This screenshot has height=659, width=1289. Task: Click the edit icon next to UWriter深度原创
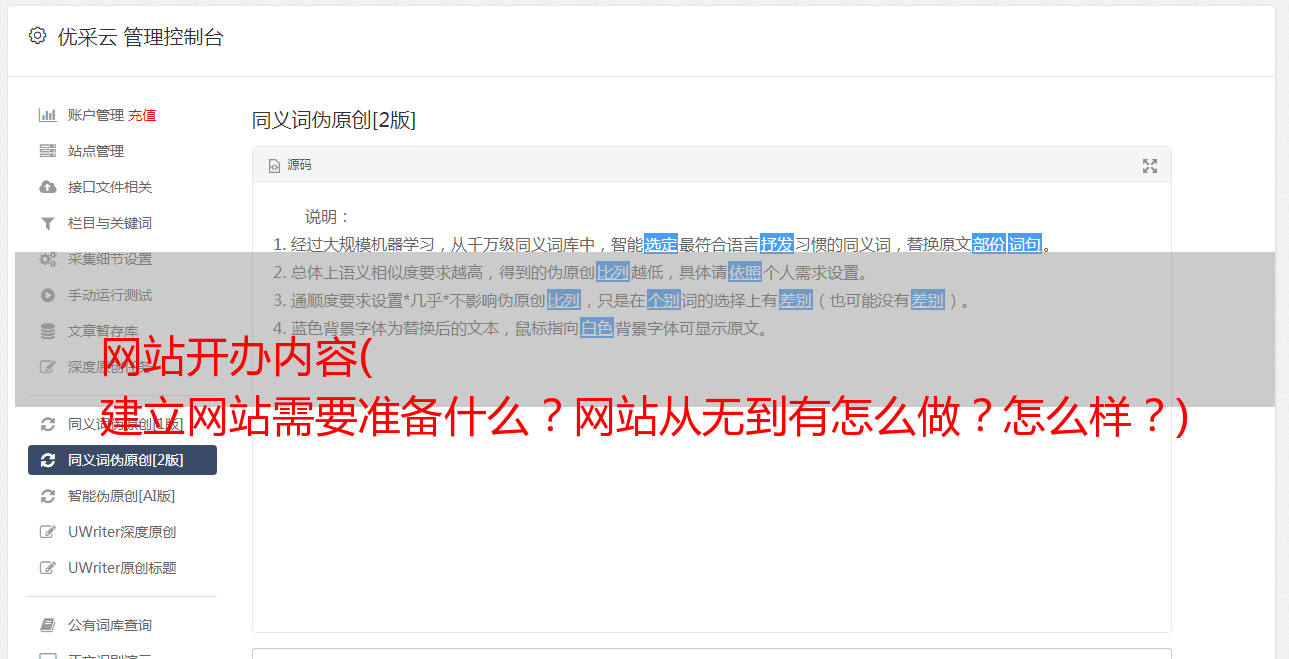[x=47, y=532]
